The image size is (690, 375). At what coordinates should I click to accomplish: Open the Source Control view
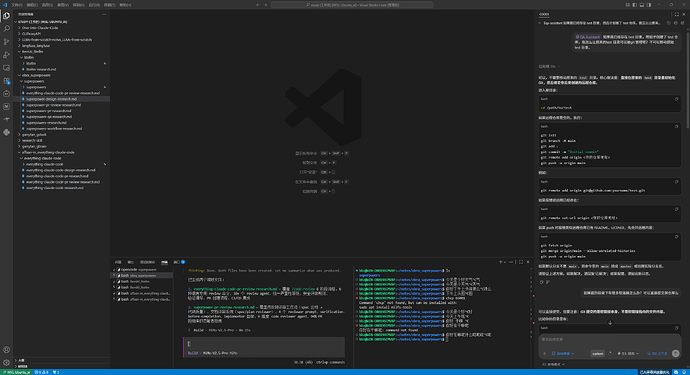coord(6,42)
